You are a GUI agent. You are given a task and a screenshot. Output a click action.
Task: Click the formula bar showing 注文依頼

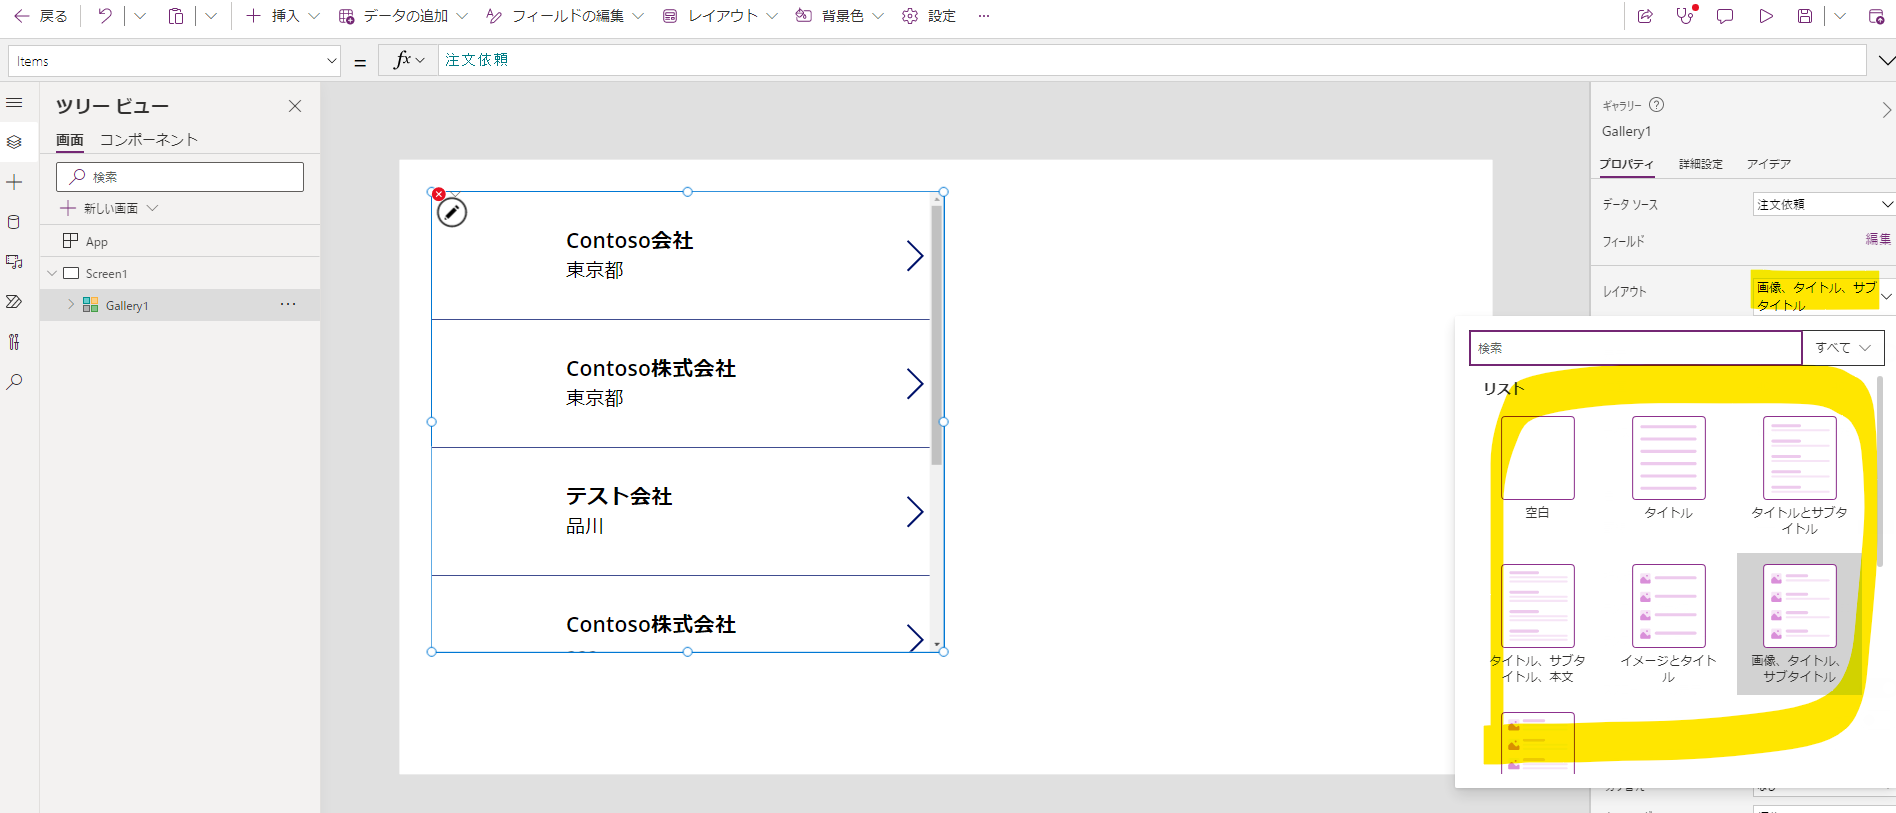1152,60
